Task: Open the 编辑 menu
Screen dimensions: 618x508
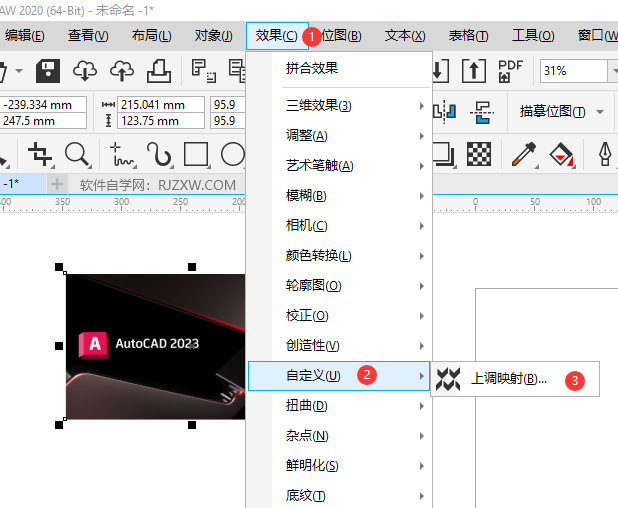Action: pyautogui.click(x=24, y=36)
